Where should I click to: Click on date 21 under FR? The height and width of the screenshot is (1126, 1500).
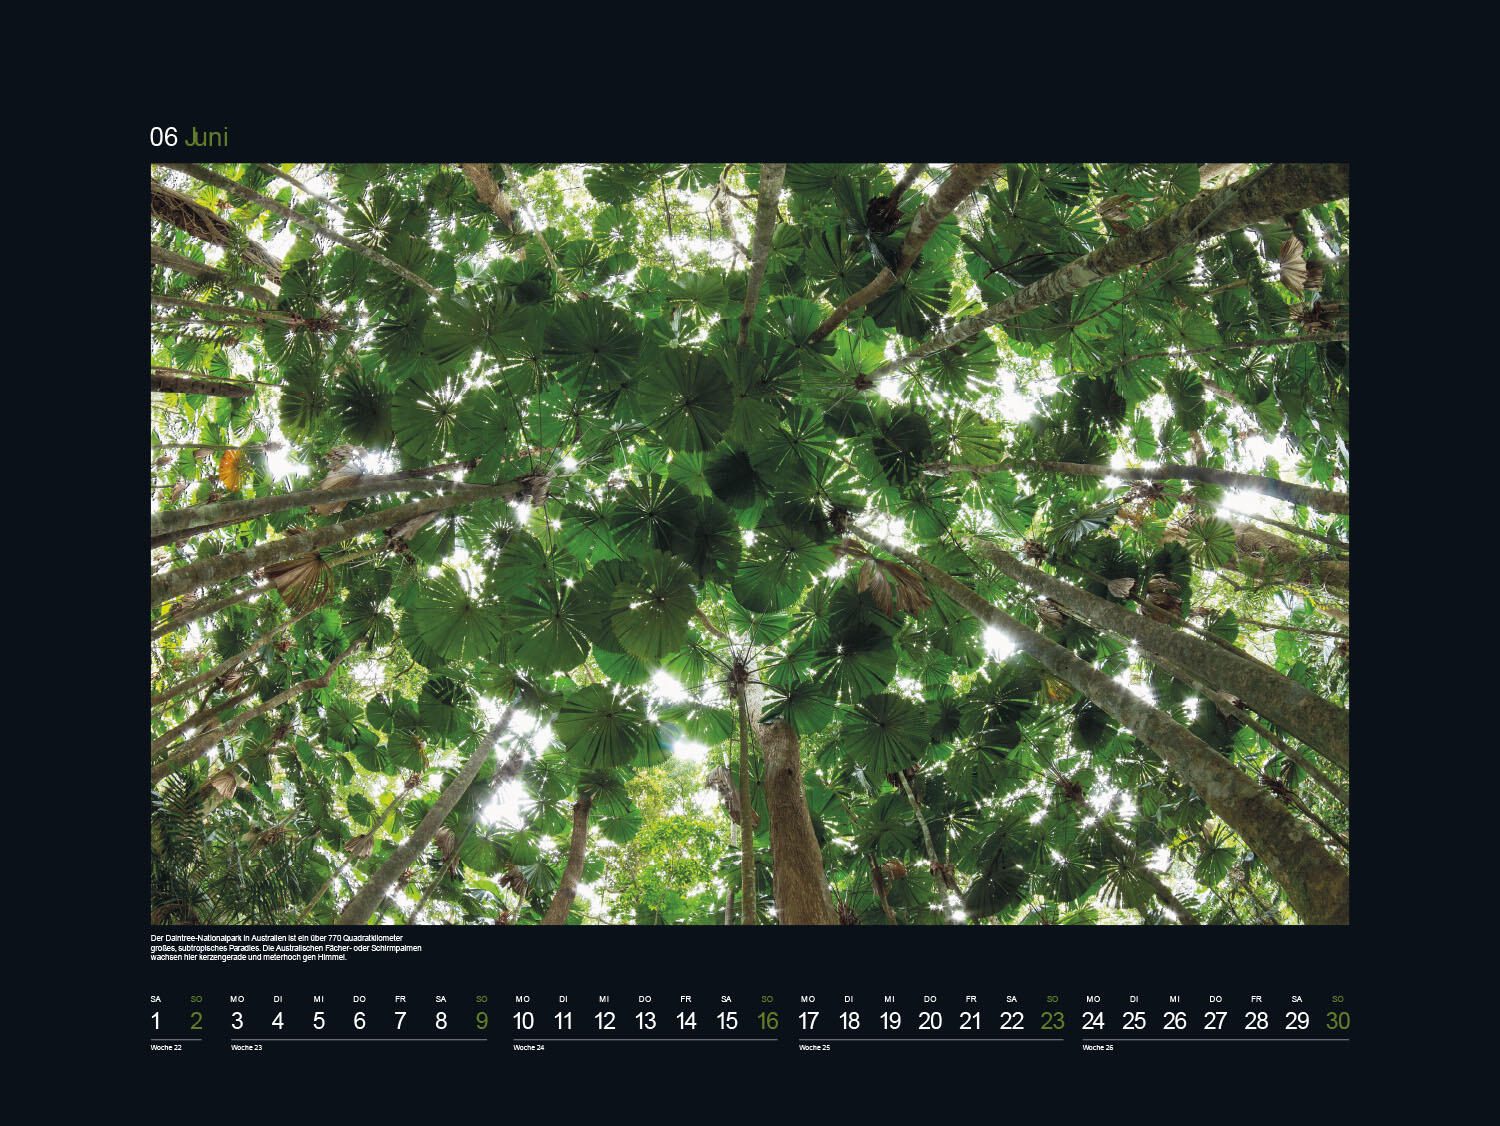(970, 1021)
